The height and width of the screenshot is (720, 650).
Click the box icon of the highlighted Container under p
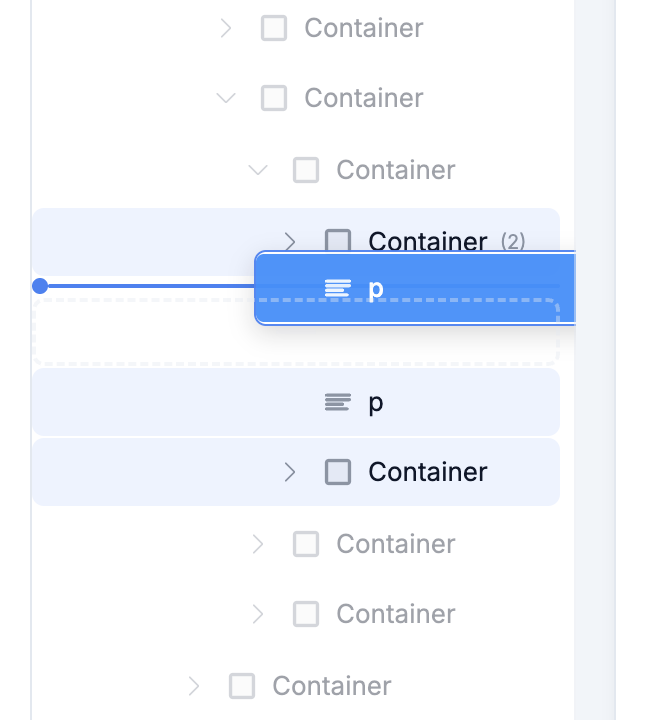[338, 472]
